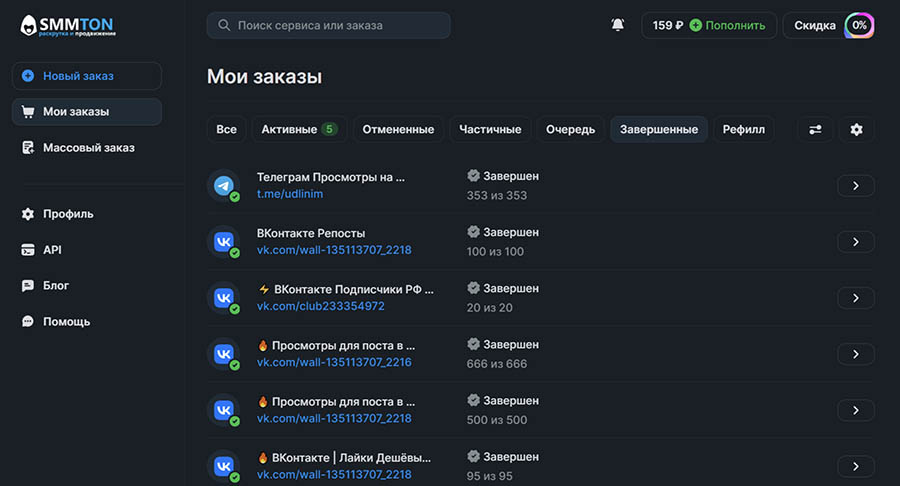Open Помощь in the sidebar
The height and width of the screenshot is (486, 900).
click(66, 322)
